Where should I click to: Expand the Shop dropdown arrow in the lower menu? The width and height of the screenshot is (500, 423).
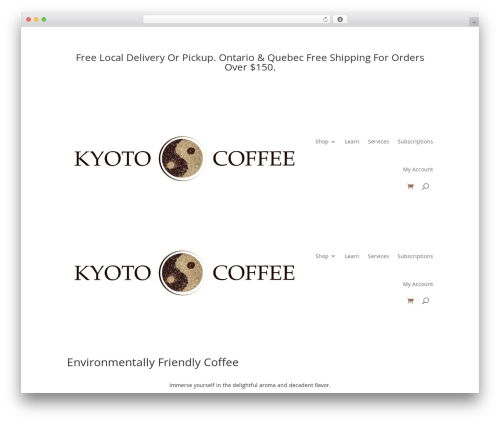333,256
